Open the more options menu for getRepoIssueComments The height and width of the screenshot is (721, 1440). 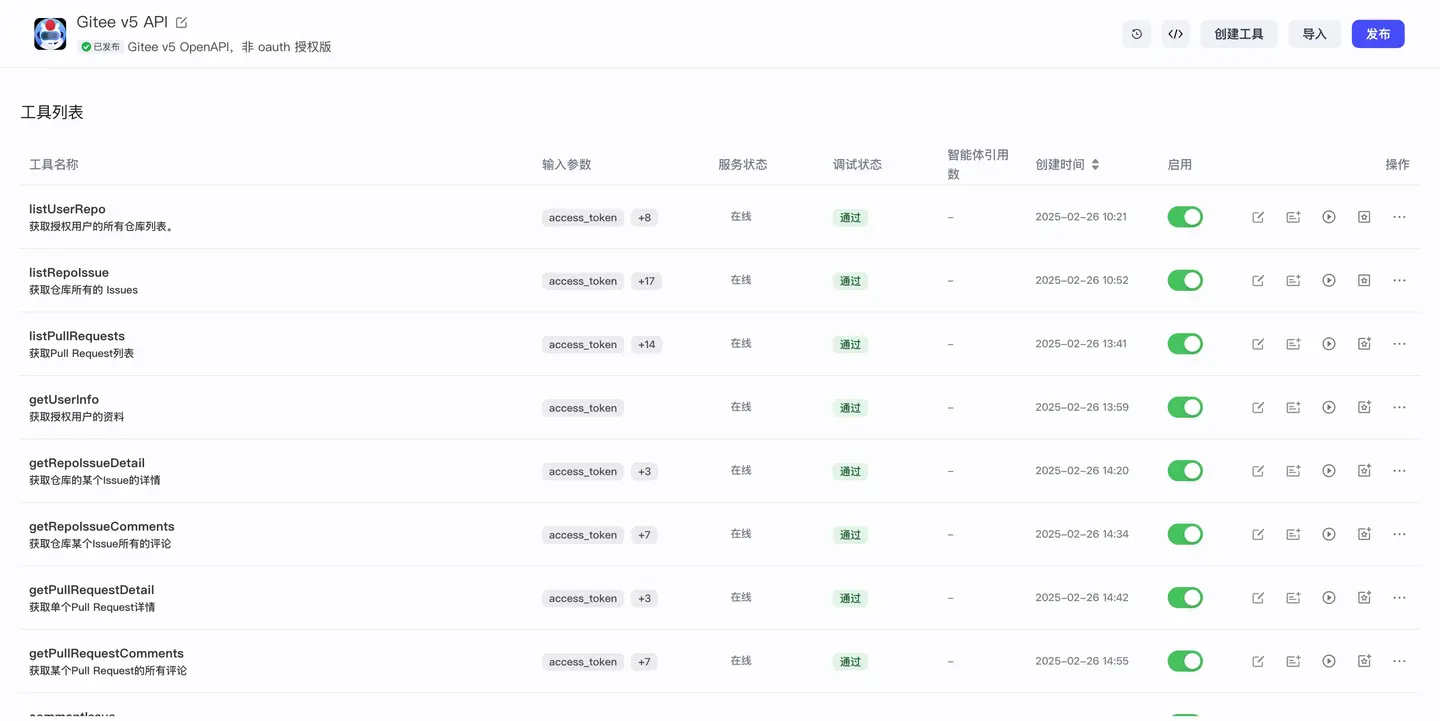1399,534
